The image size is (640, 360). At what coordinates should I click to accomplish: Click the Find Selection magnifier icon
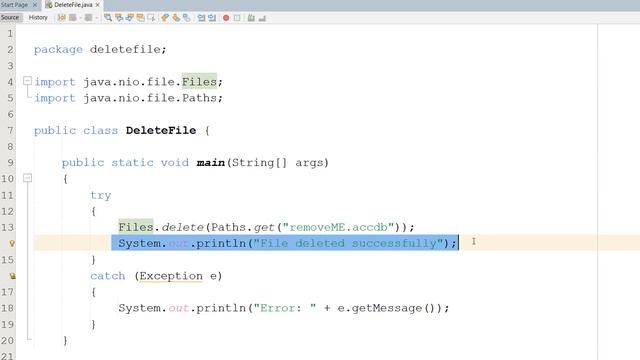click(108, 18)
